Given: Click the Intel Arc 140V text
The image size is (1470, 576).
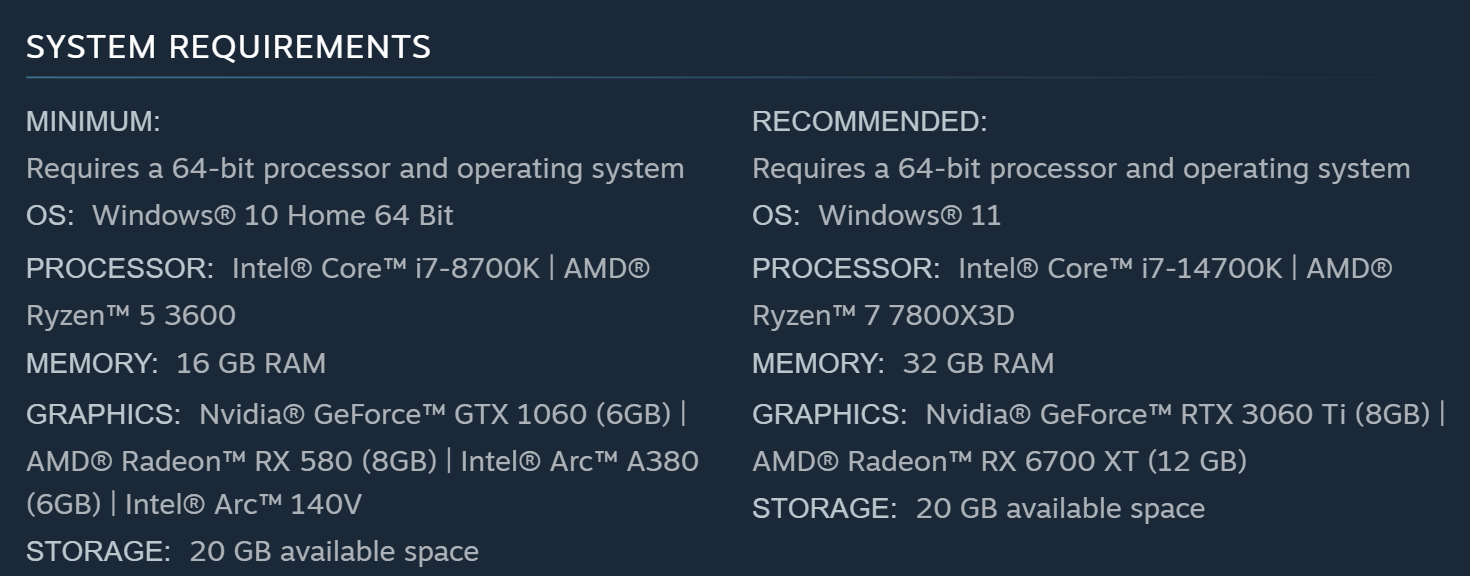Looking at the screenshot, I should click(x=242, y=504).
